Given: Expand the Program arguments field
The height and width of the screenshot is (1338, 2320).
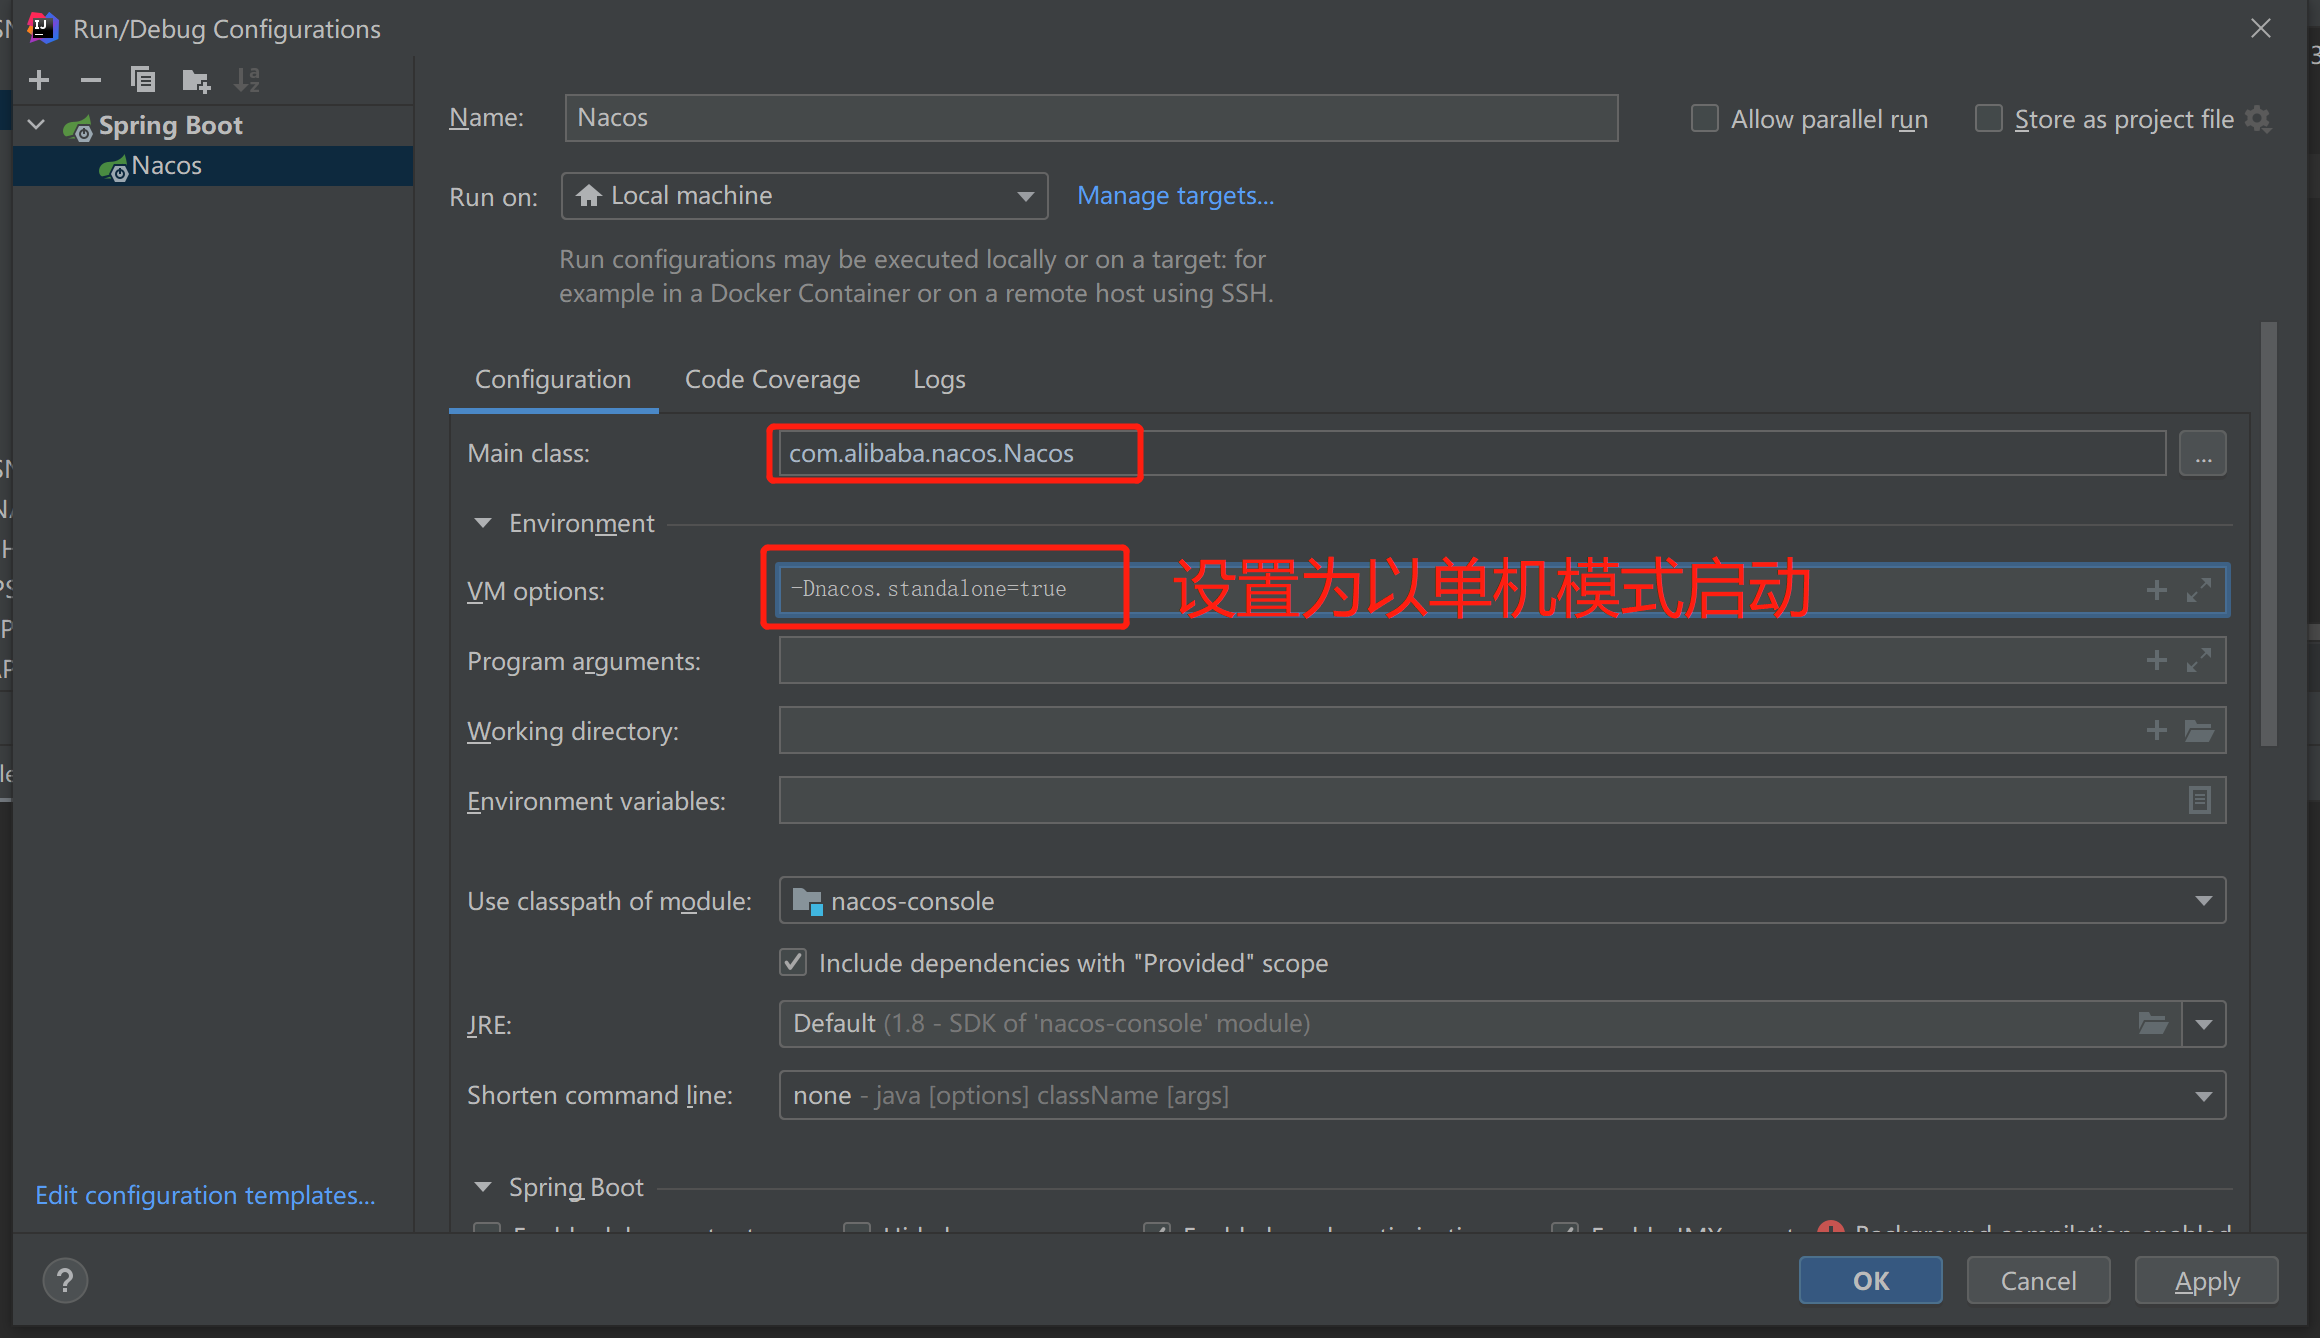Looking at the screenshot, I should tap(2199, 660).
